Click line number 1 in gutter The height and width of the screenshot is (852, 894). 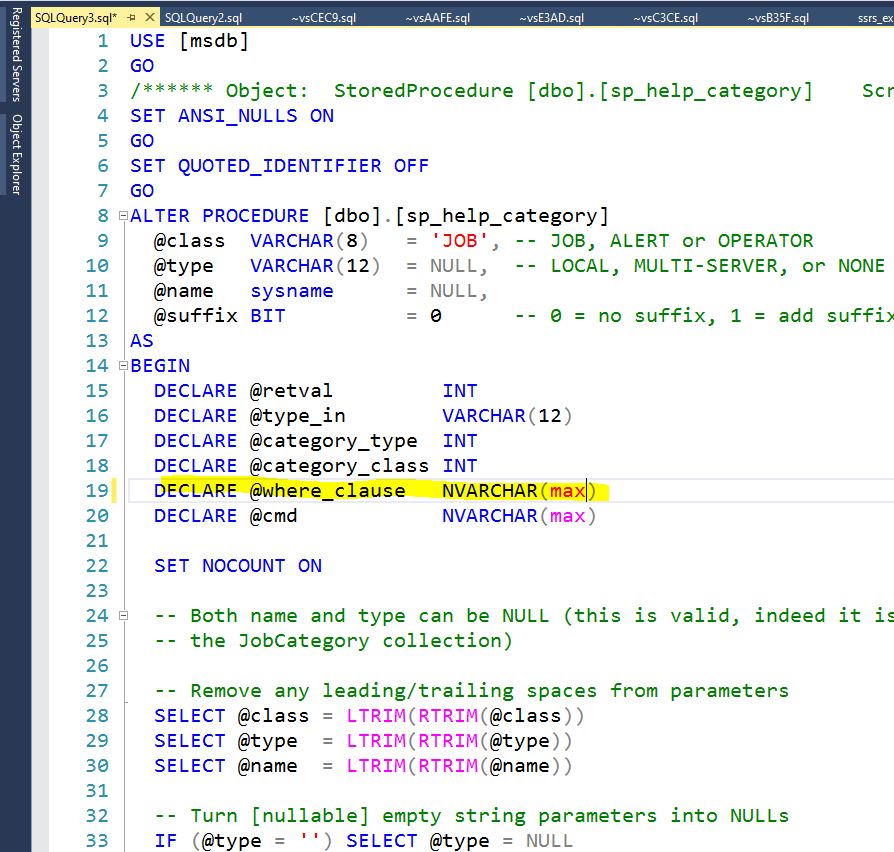(103, 41)
